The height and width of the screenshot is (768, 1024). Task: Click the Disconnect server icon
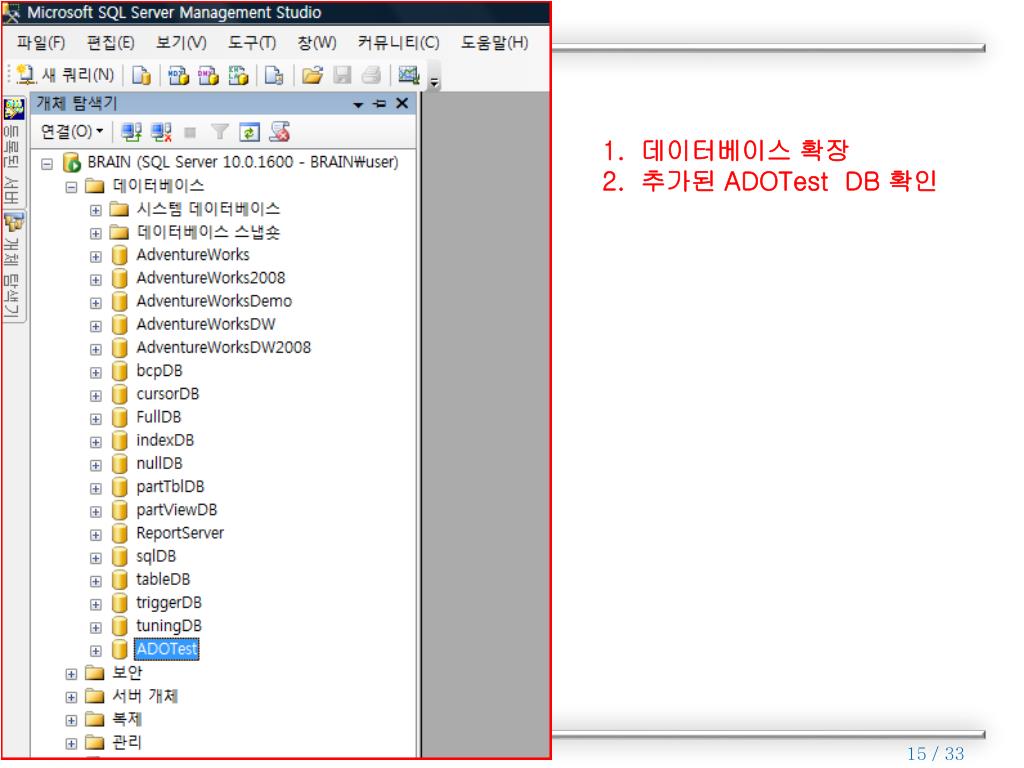(x=161, y=133)
